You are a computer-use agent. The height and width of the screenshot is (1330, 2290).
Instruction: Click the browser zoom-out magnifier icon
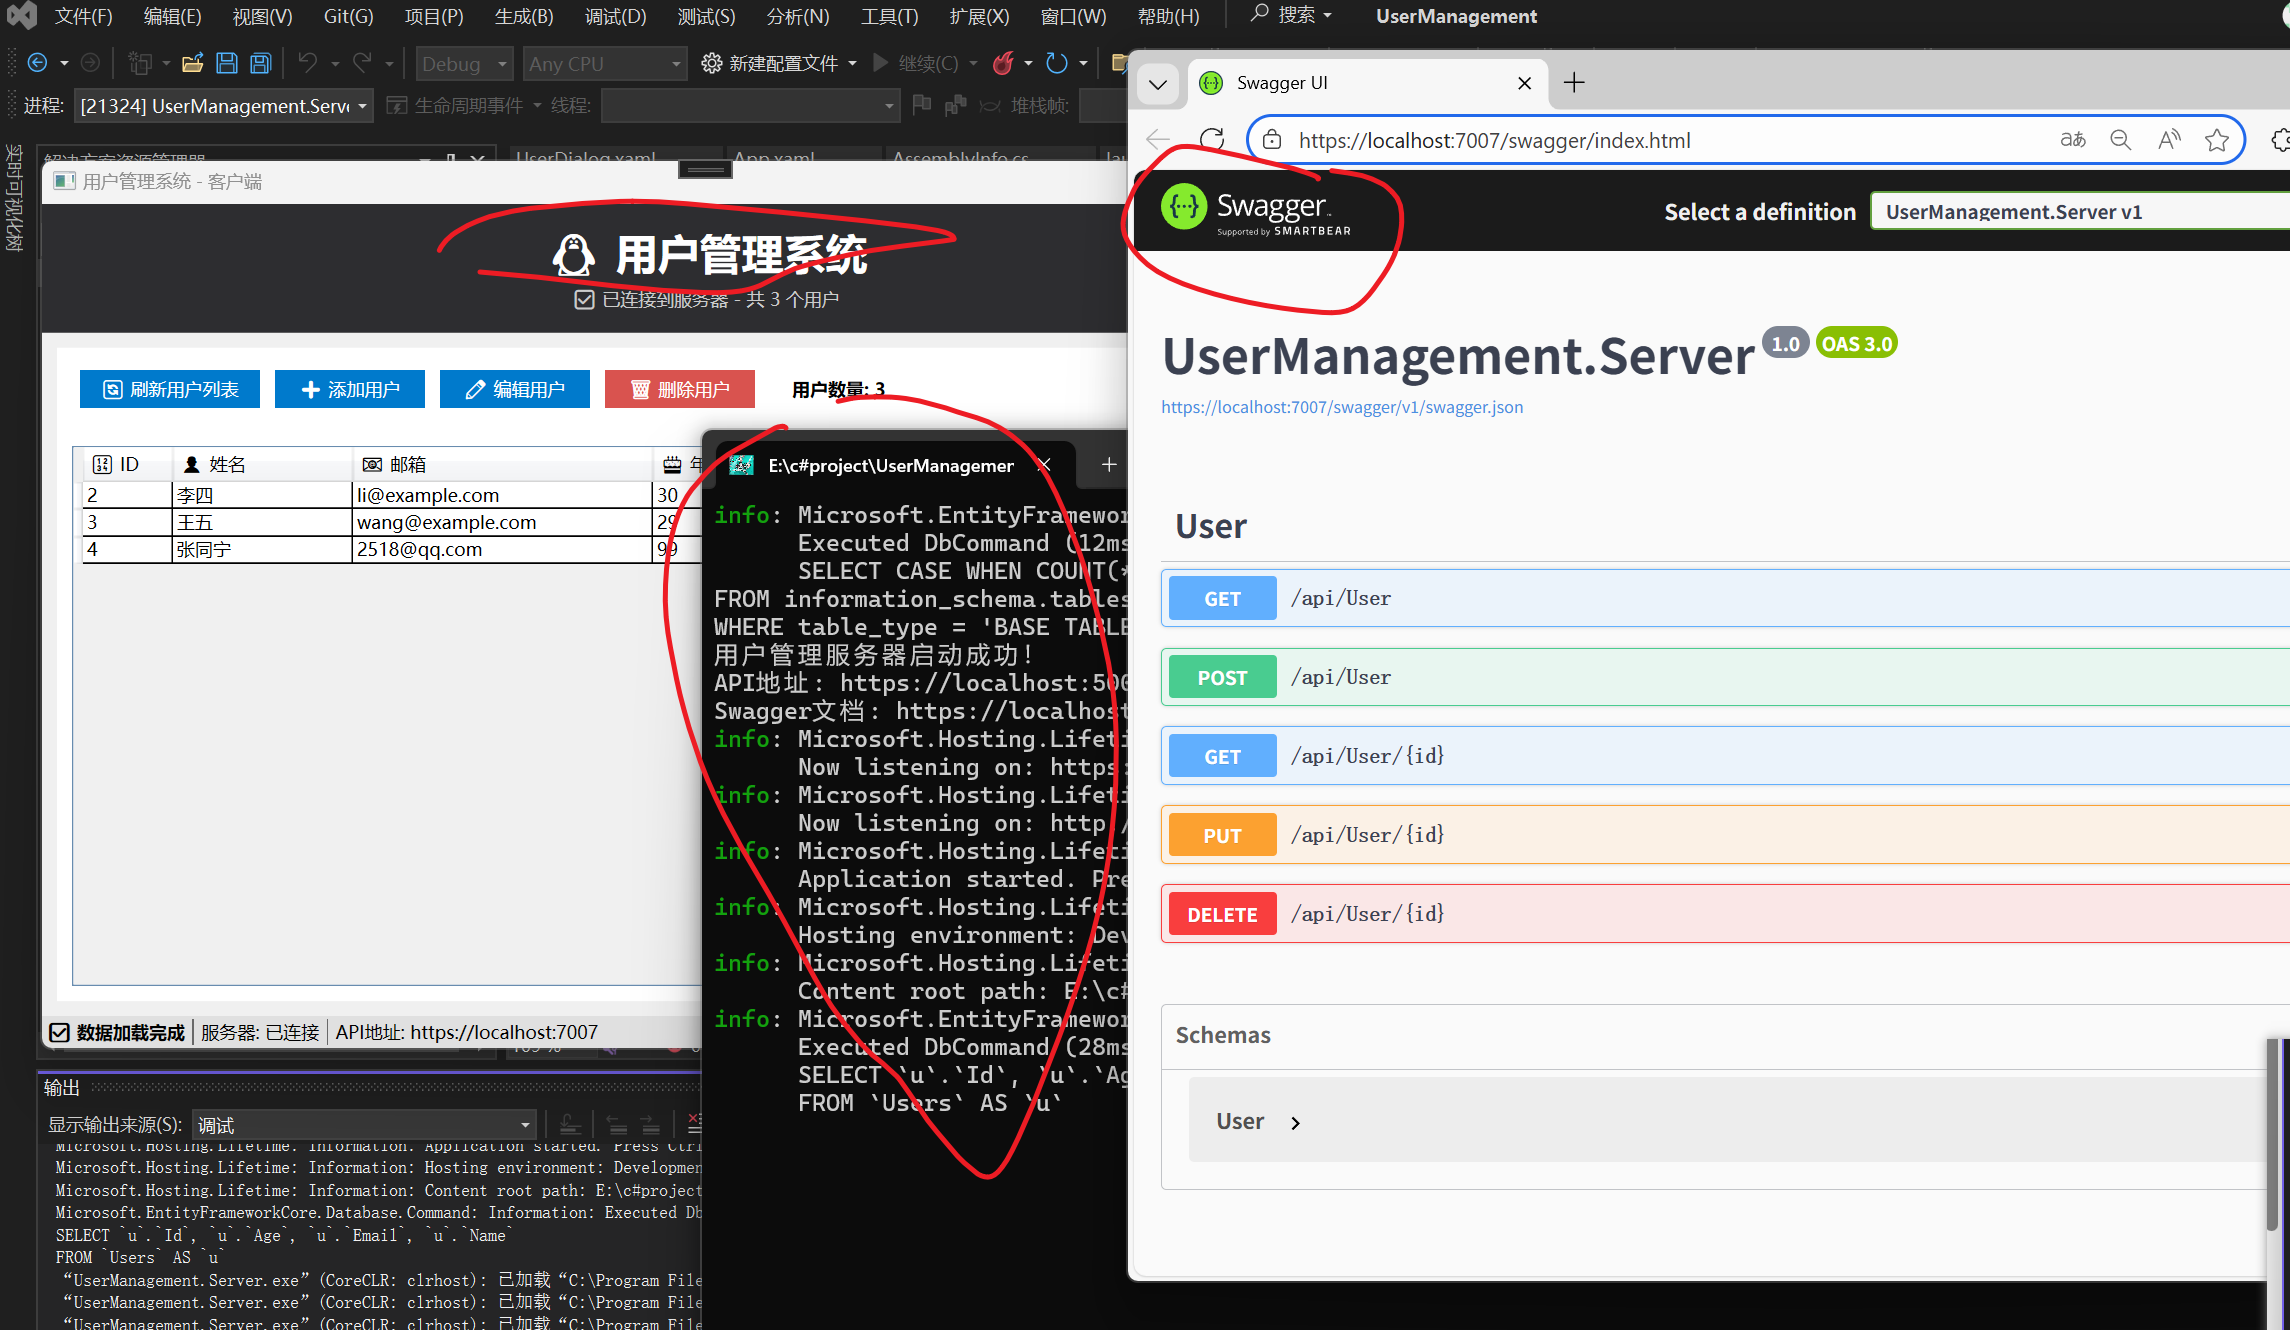click(x=2120, y=140)
